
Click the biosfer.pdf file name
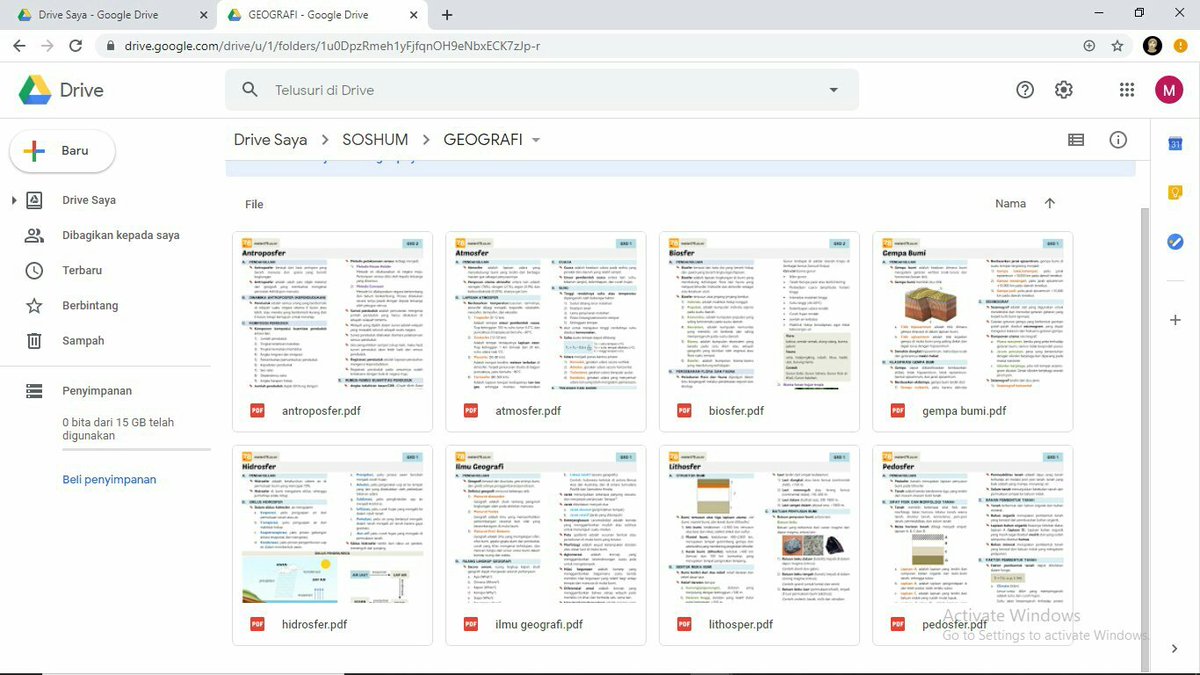coord(736,411)
